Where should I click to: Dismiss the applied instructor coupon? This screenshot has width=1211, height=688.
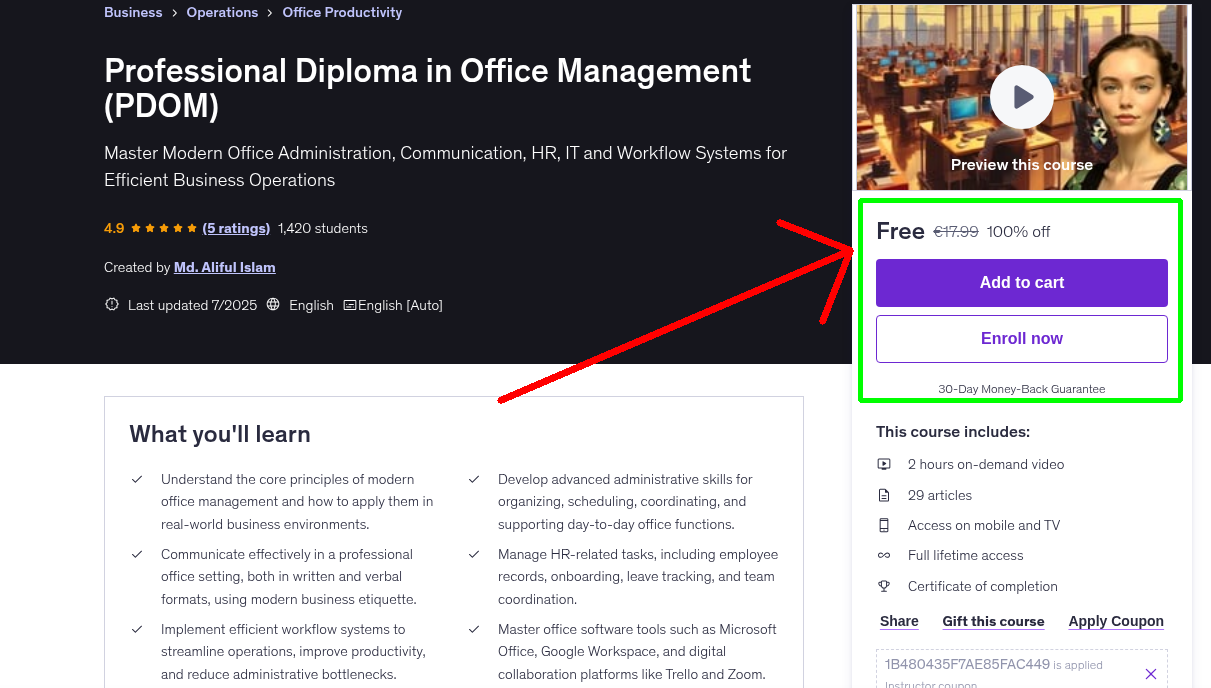1151,673
